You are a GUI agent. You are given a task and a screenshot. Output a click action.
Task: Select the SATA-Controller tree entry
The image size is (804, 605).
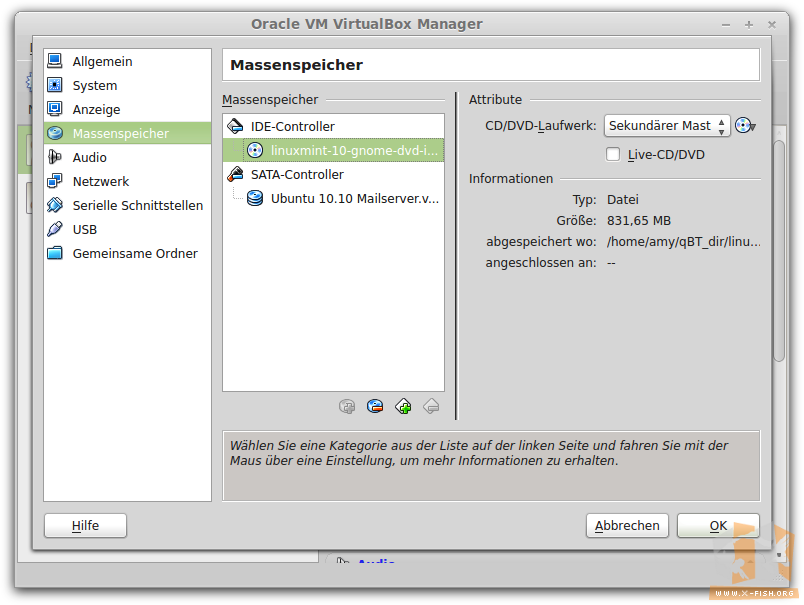(x=333, y=174)
